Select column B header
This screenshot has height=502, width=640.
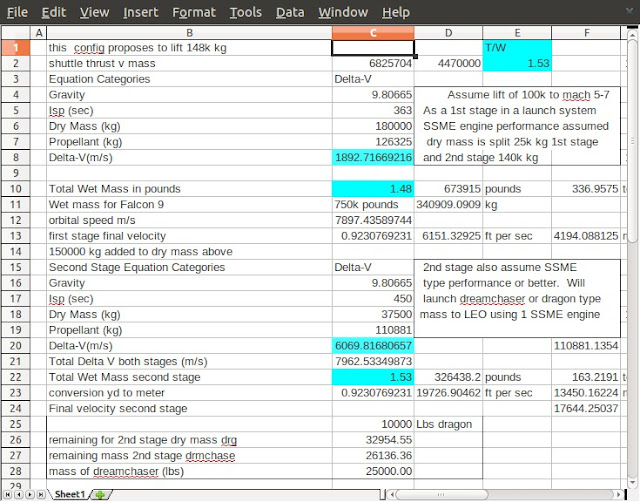click(189, 33)
